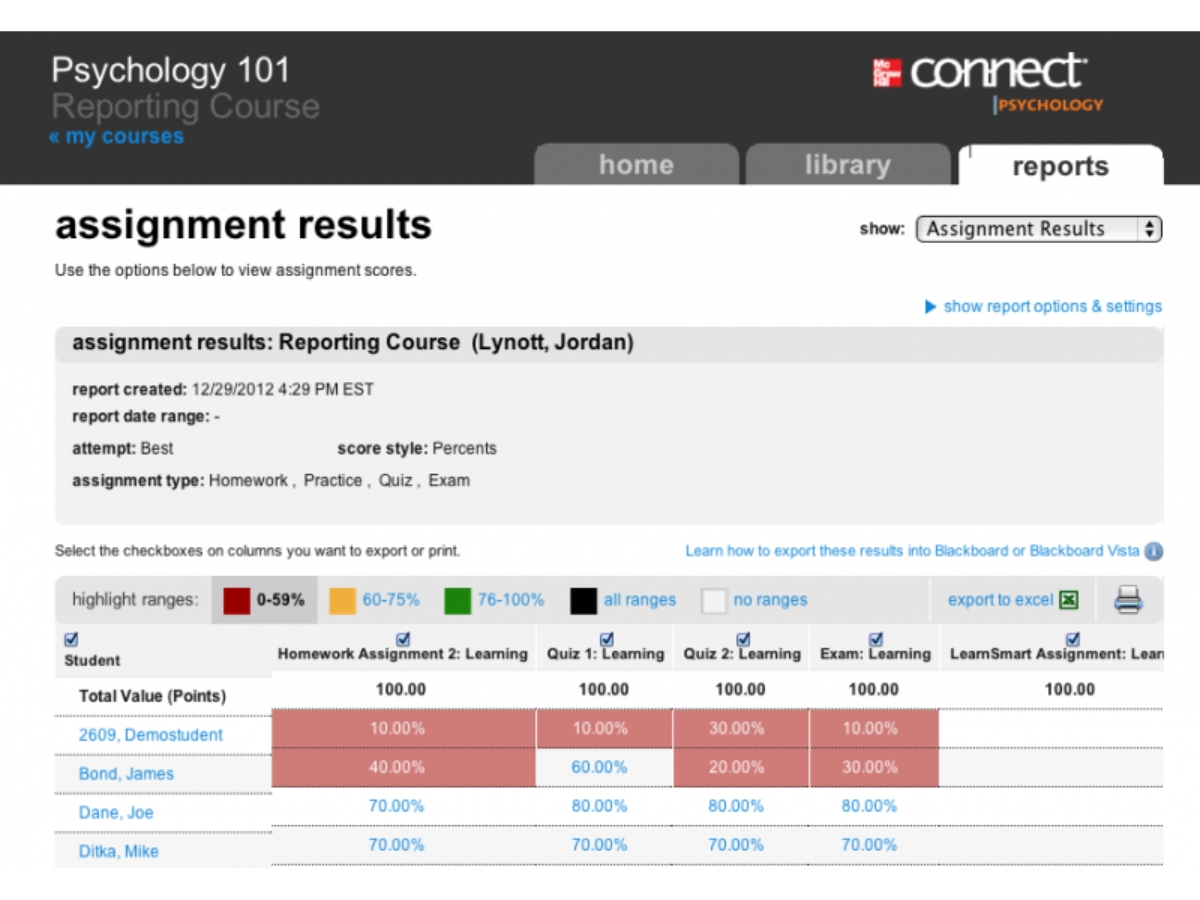Click Ditka, Mike Homework score 70.00%
Screen dimensions: 1200x900
397,845
